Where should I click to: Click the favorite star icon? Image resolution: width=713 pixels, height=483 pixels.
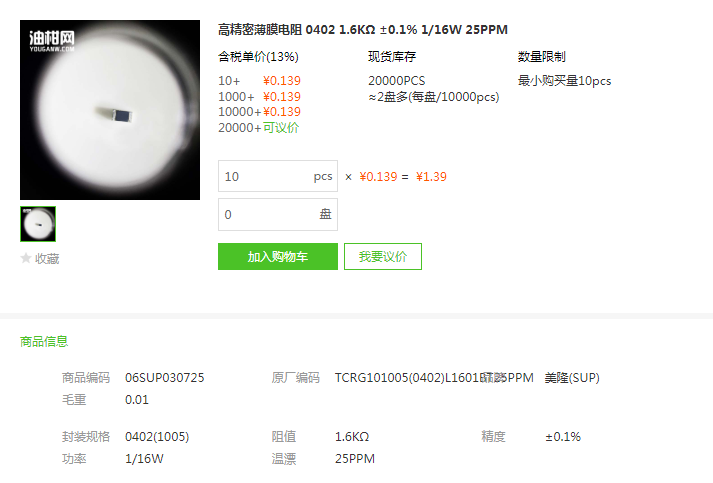pyautogui.click(x=26, y=258)
